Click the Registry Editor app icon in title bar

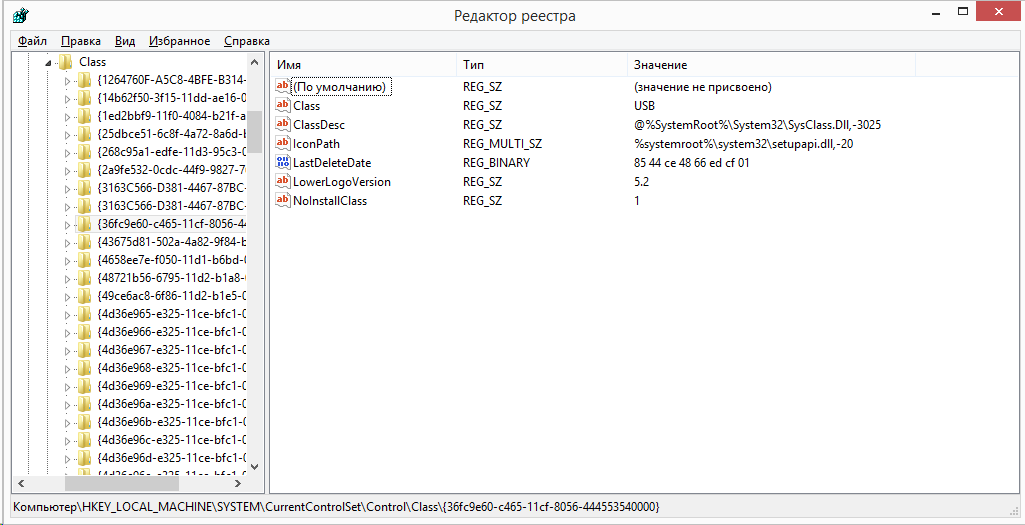pos(19,16)
